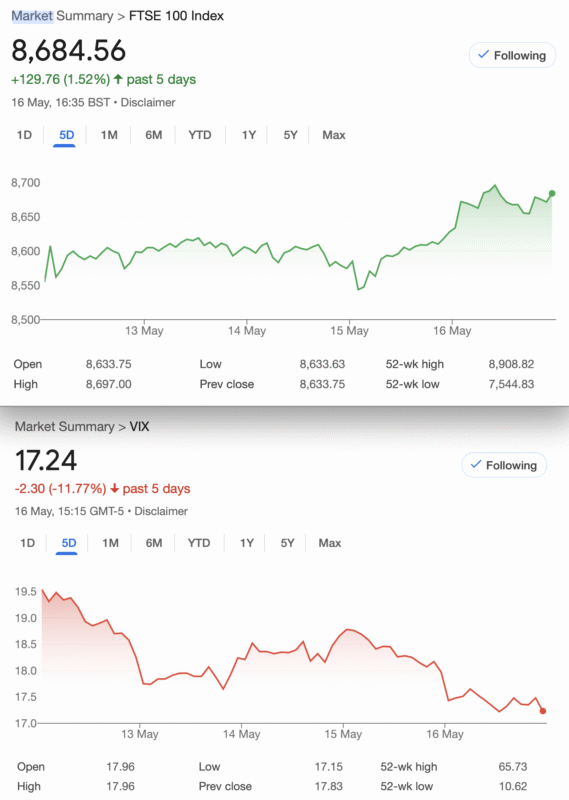569x800 pixels.
Task: Click VIX Low value 17.15
Action: (329, 767)
